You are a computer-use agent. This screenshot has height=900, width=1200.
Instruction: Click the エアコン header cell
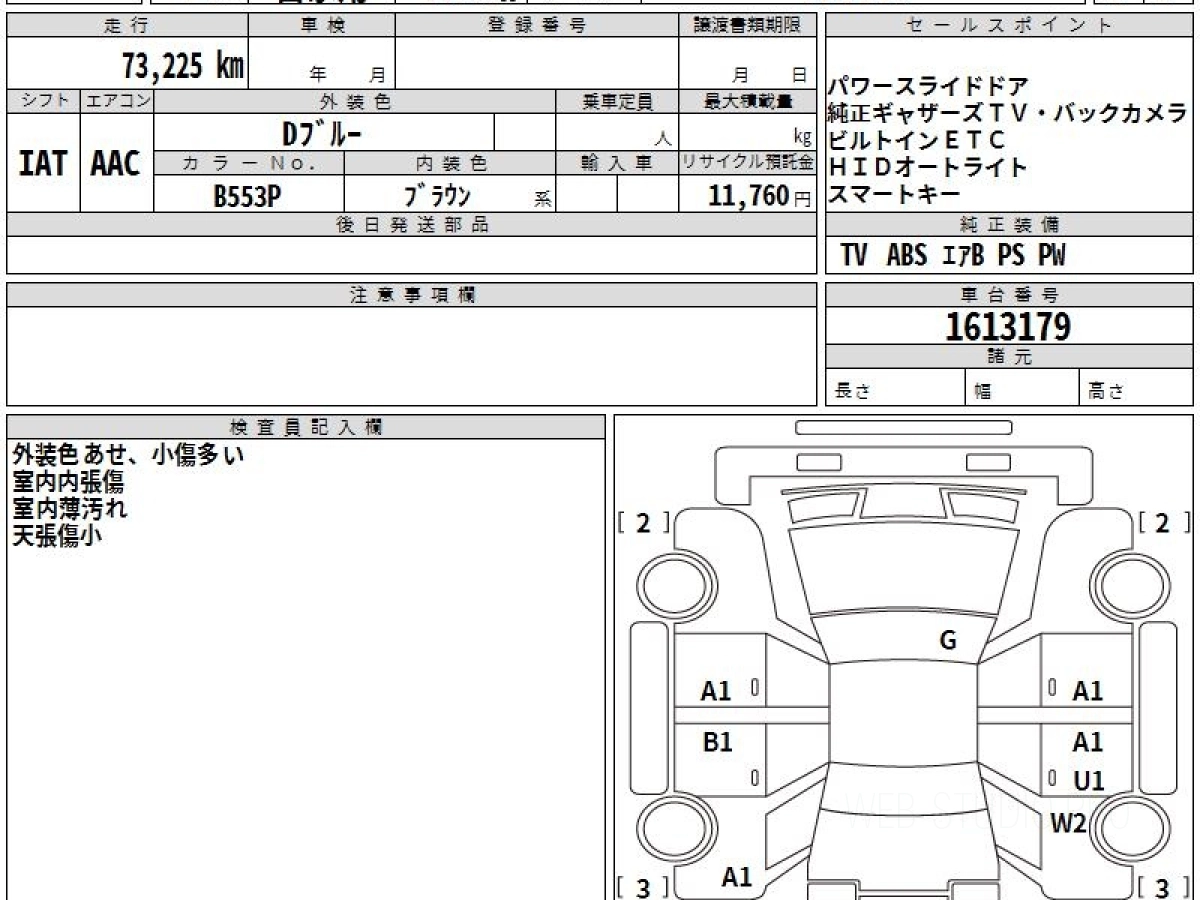117,101
